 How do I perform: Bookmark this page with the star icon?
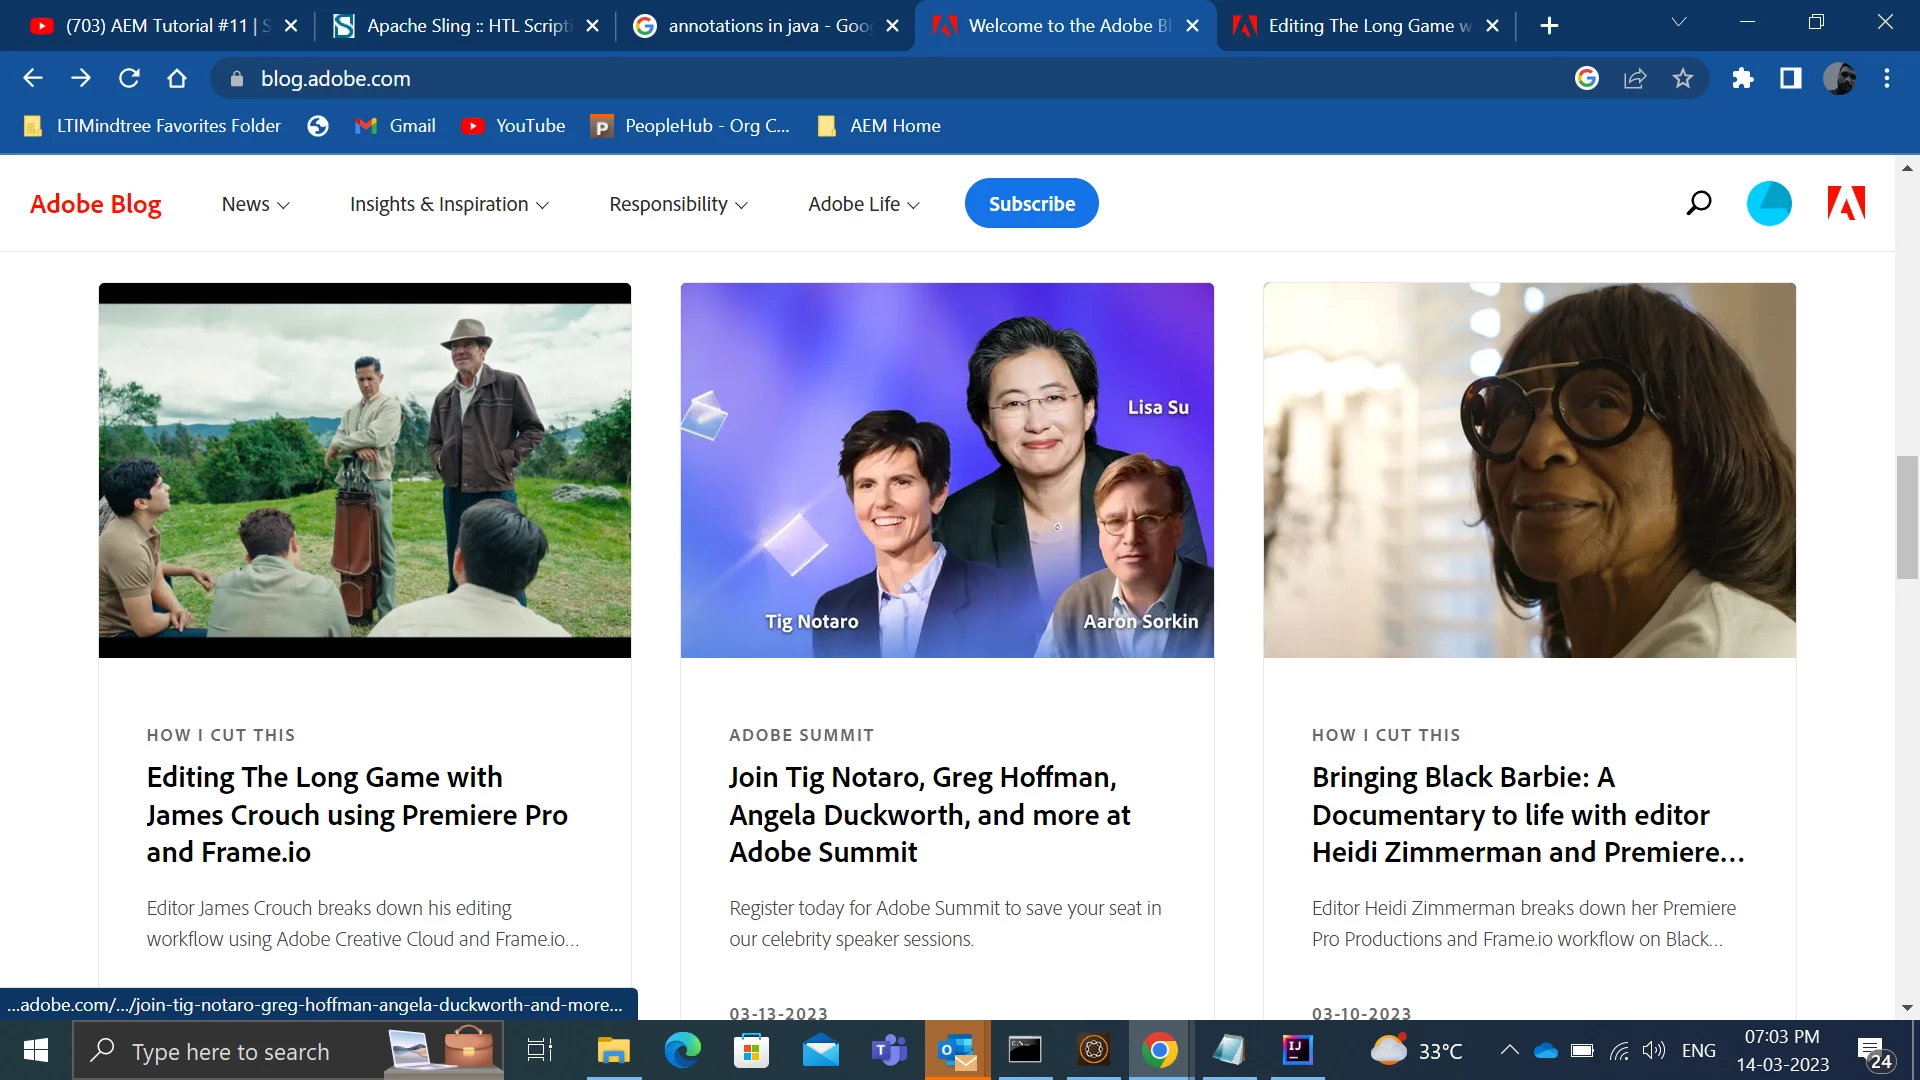click(x=1683, y=79)
